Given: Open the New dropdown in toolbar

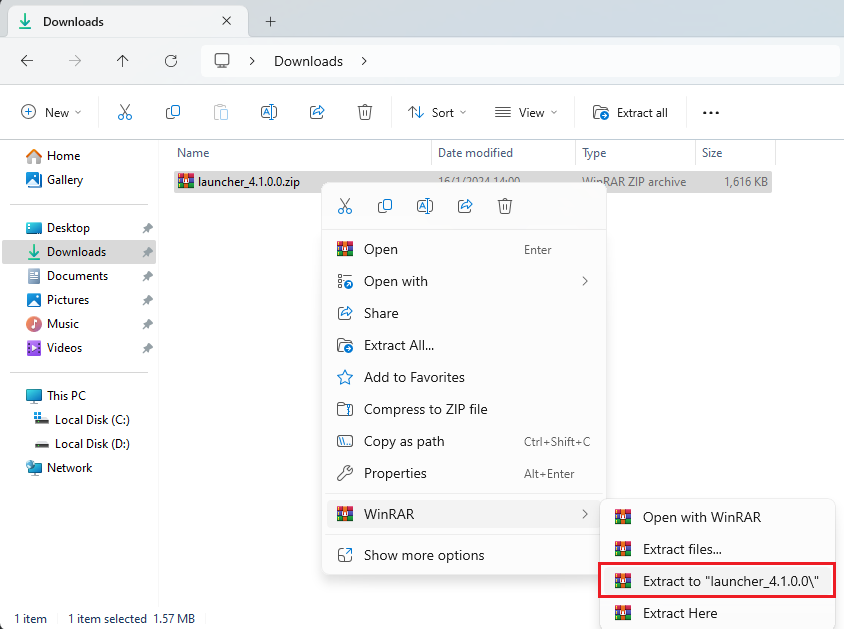Looking at the screenshot, I should (52, 113).
